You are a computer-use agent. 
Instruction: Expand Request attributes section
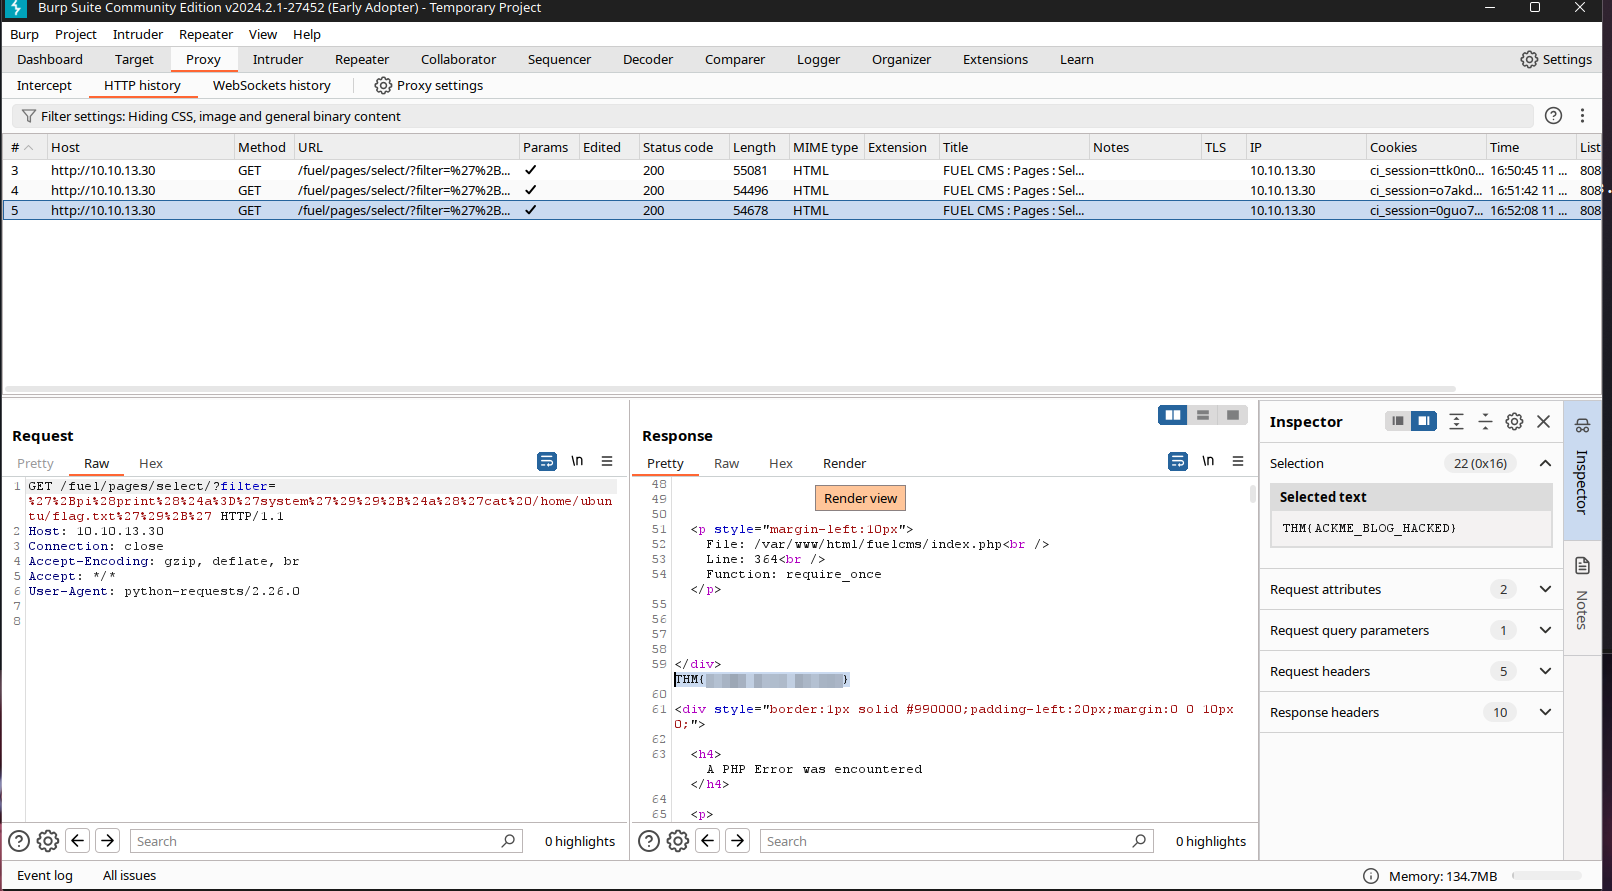tap(1545, 589)
